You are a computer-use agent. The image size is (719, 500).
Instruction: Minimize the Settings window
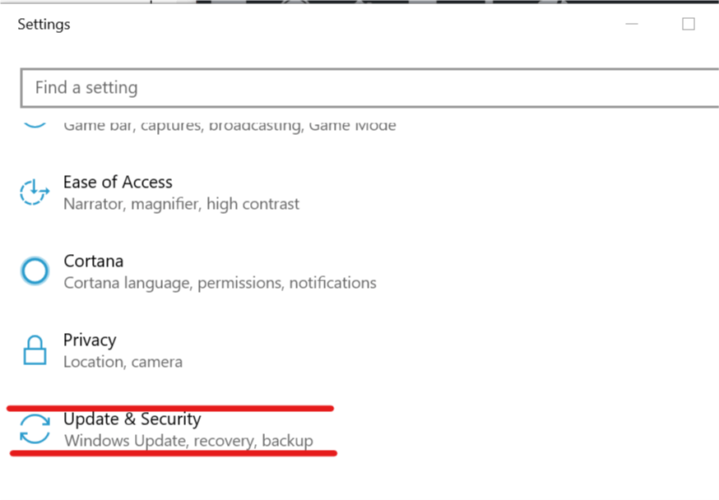(632, 24)
